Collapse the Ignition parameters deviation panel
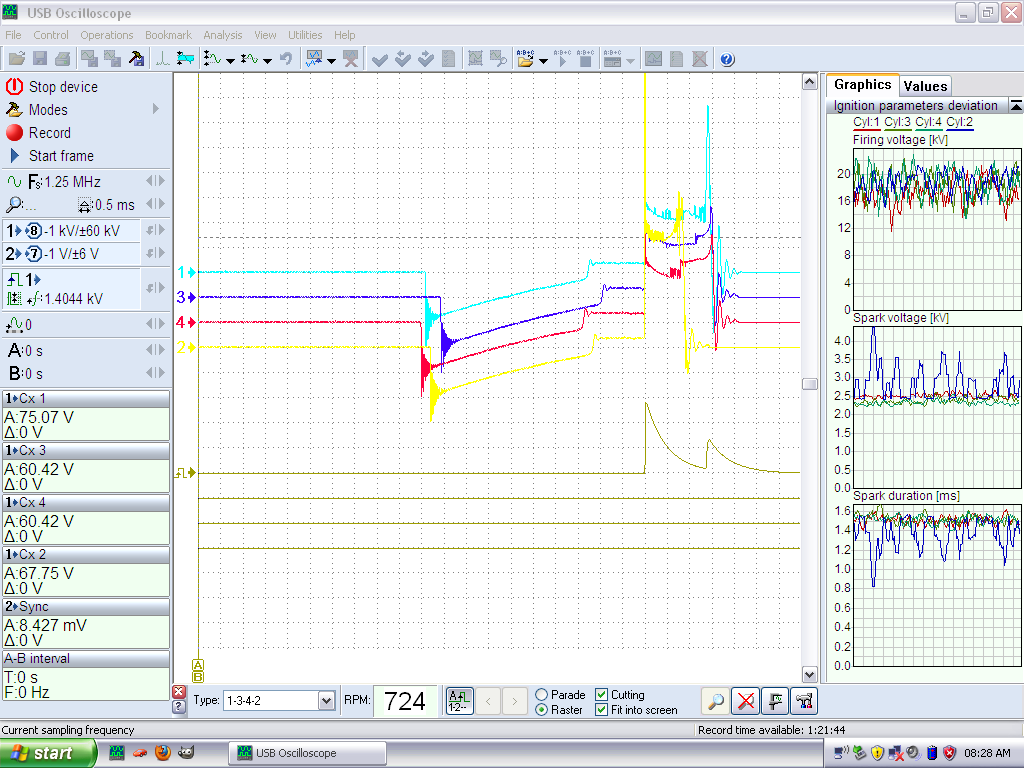 (1015, 105)
